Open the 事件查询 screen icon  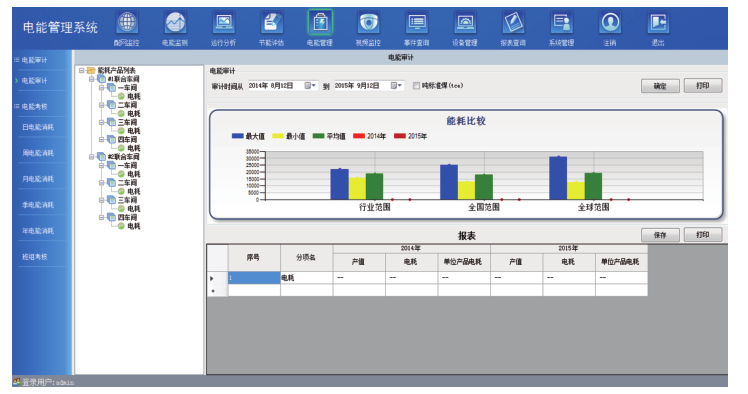click(417, 22)
